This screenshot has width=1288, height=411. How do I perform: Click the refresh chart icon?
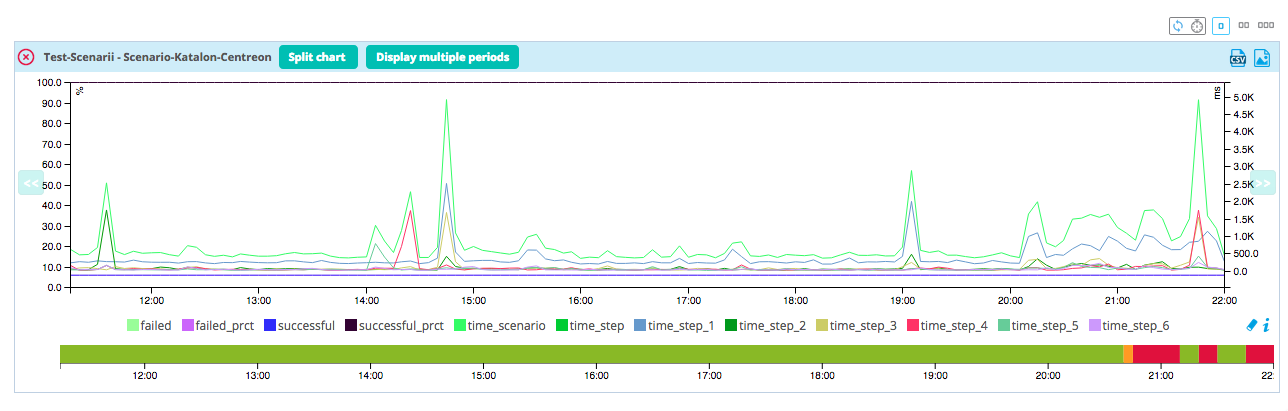[x=1178, y=25]
